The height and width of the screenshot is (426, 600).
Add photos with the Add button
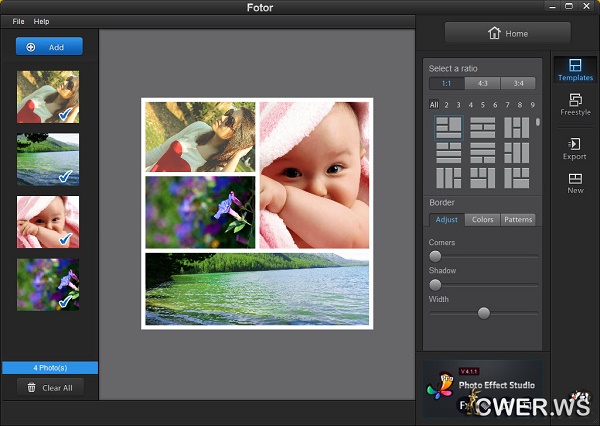pyautogui.click(x=49, y=47)
